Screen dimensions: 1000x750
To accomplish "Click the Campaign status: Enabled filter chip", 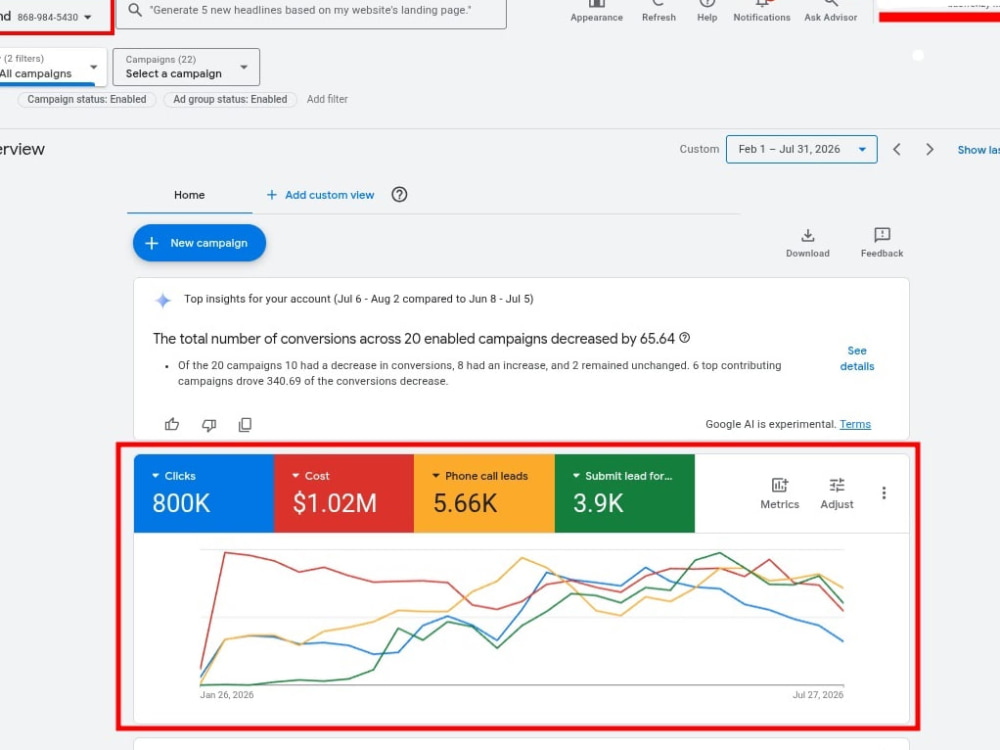I will 87,99.
